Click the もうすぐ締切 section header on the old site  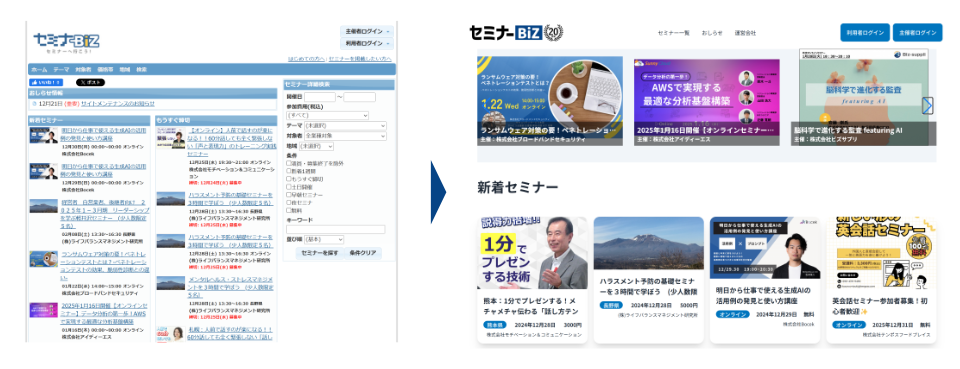coord(215,120)
